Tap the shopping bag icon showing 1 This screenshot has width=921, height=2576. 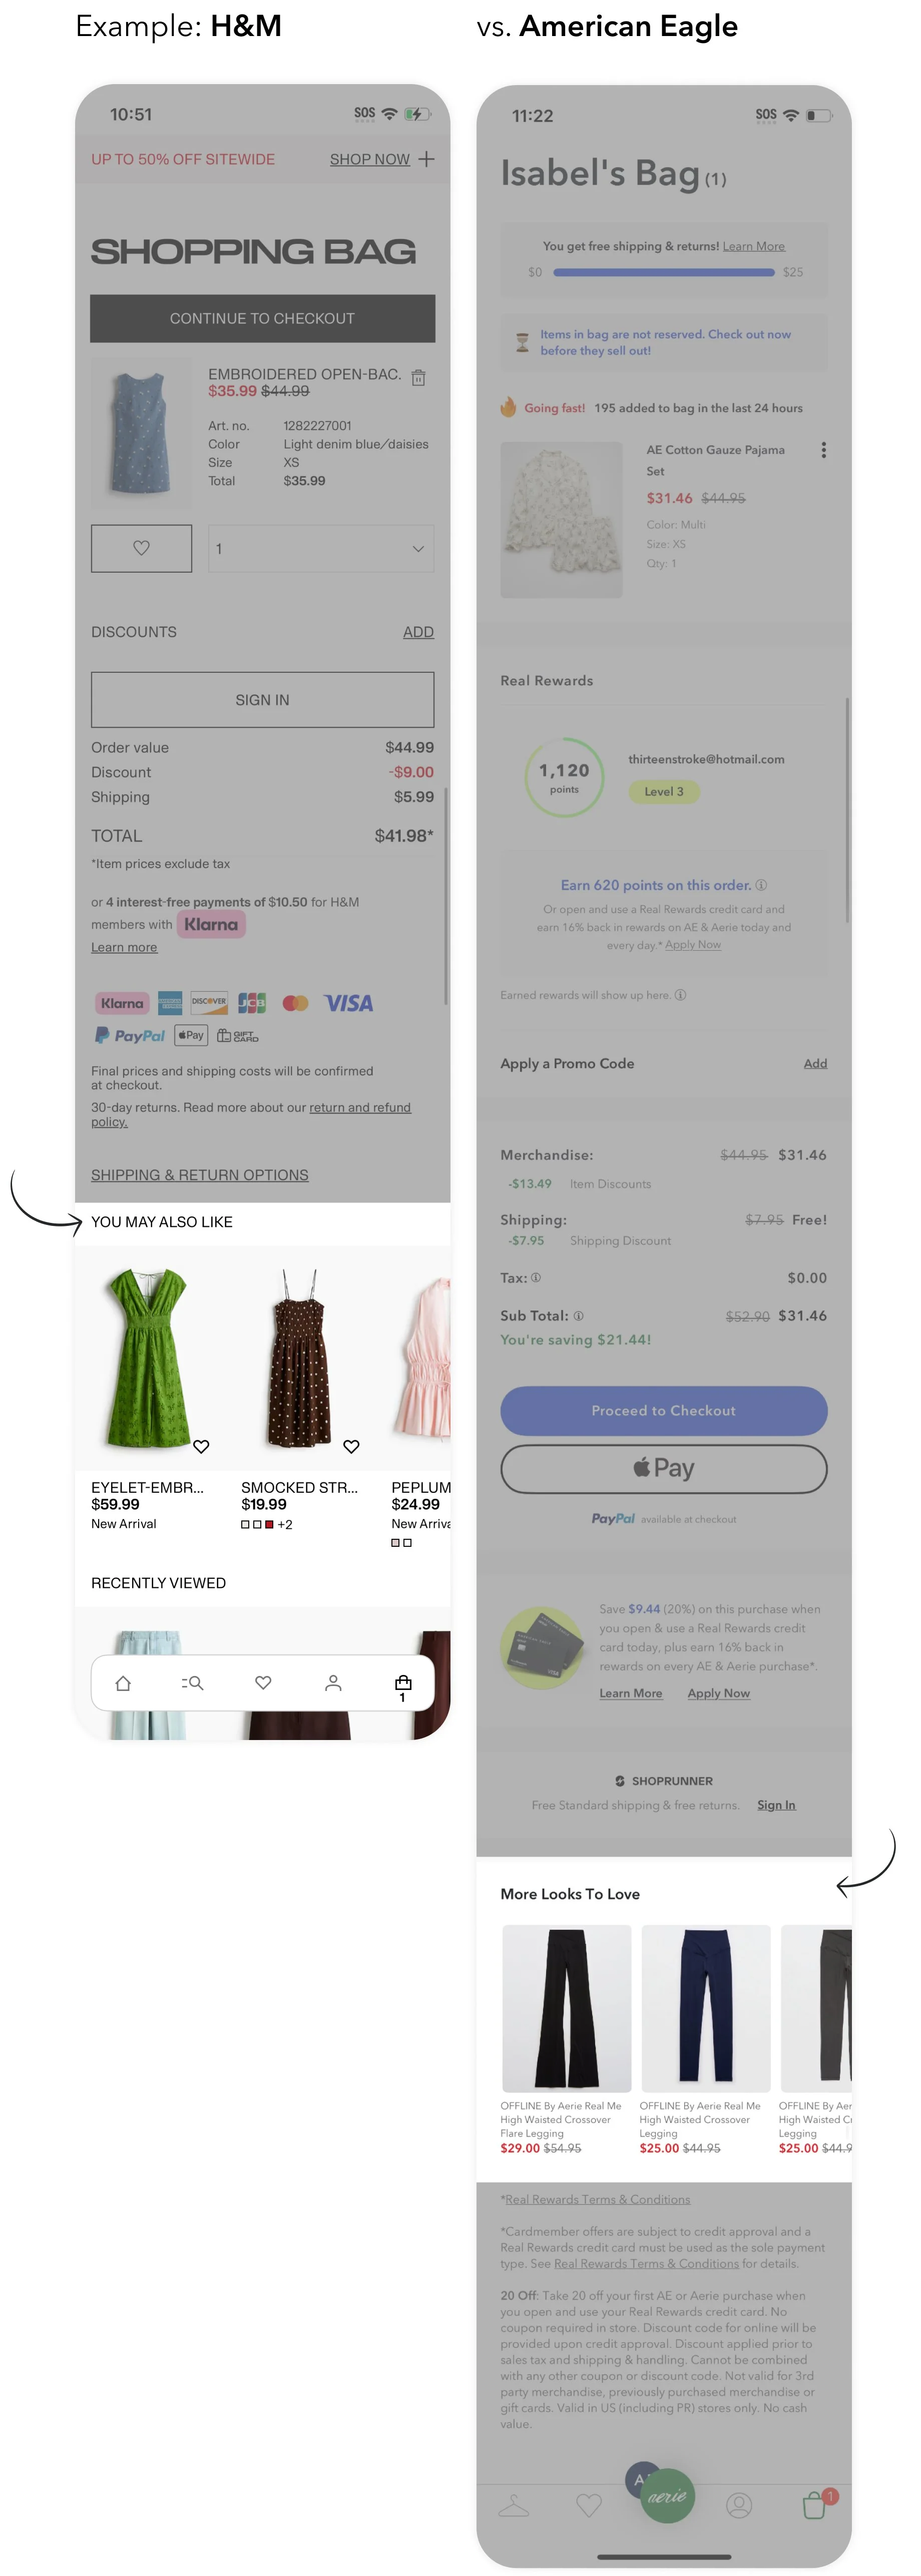click(403, 1687)
